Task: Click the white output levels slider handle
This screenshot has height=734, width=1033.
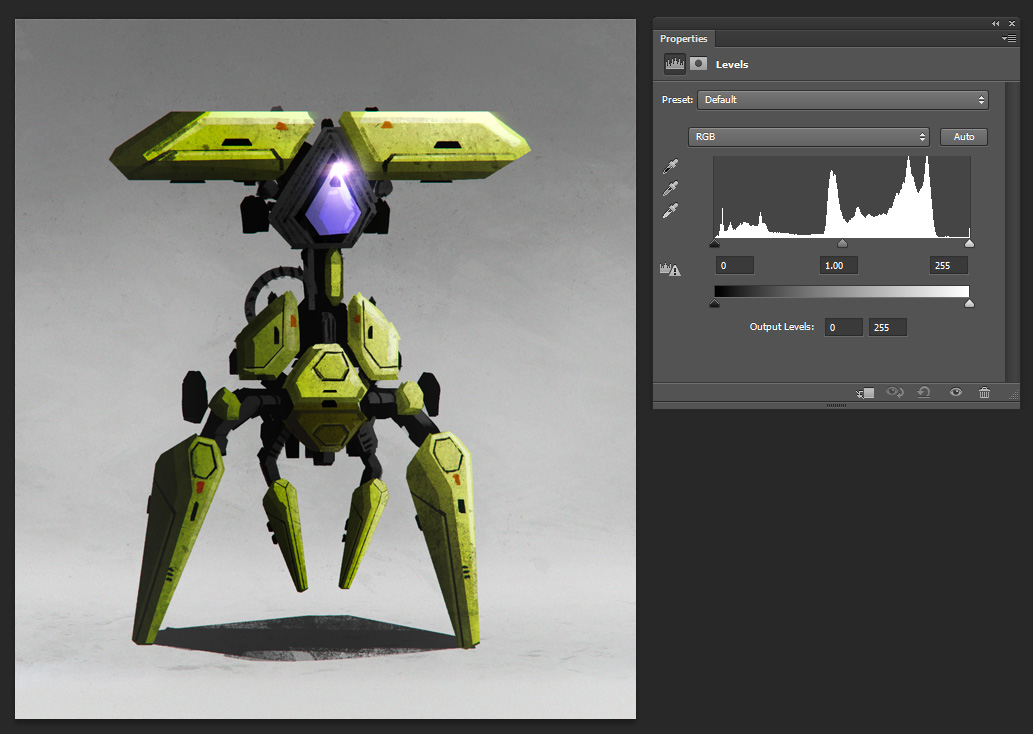Action: pyautogui.click(x=969, y=303)
